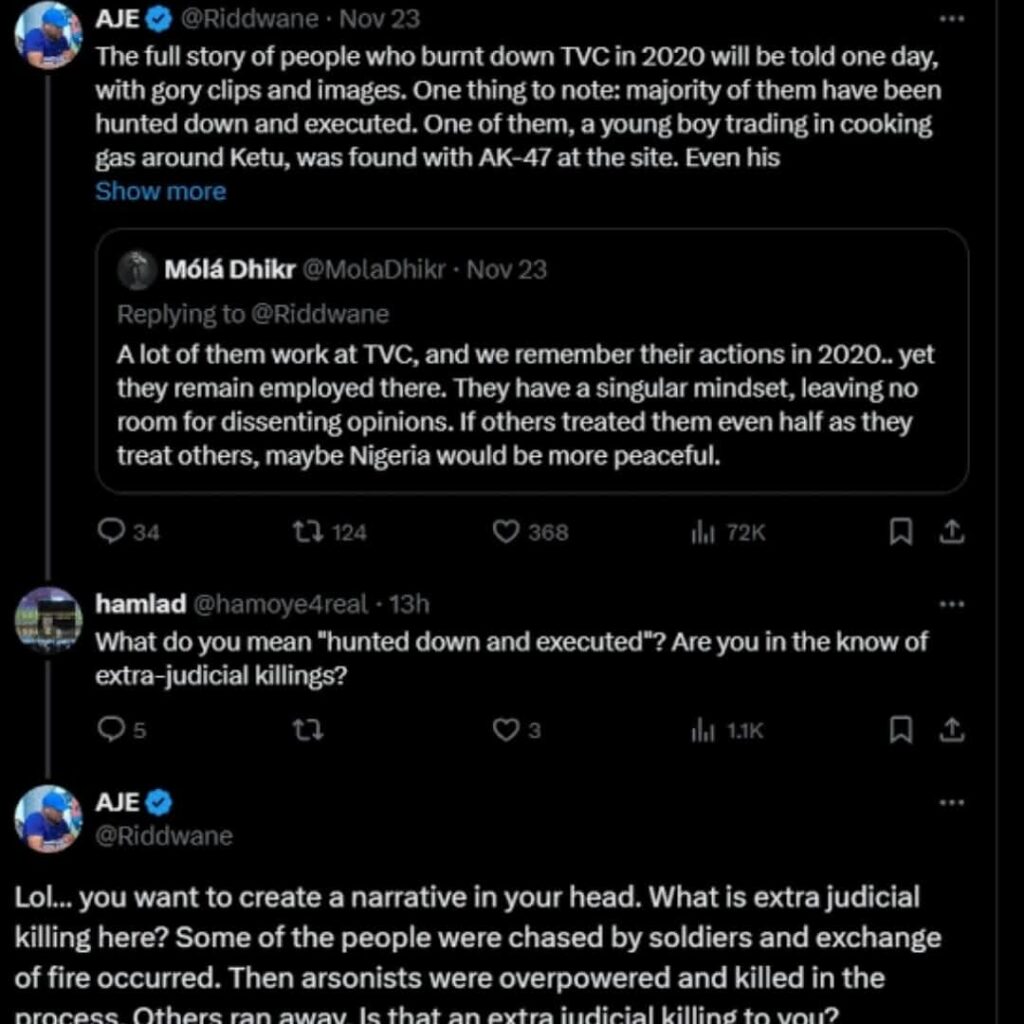Open more options on AJE's reply tweet
Screen dimensions: 1024x1024
pyautogui.click(x=953, y=802)
